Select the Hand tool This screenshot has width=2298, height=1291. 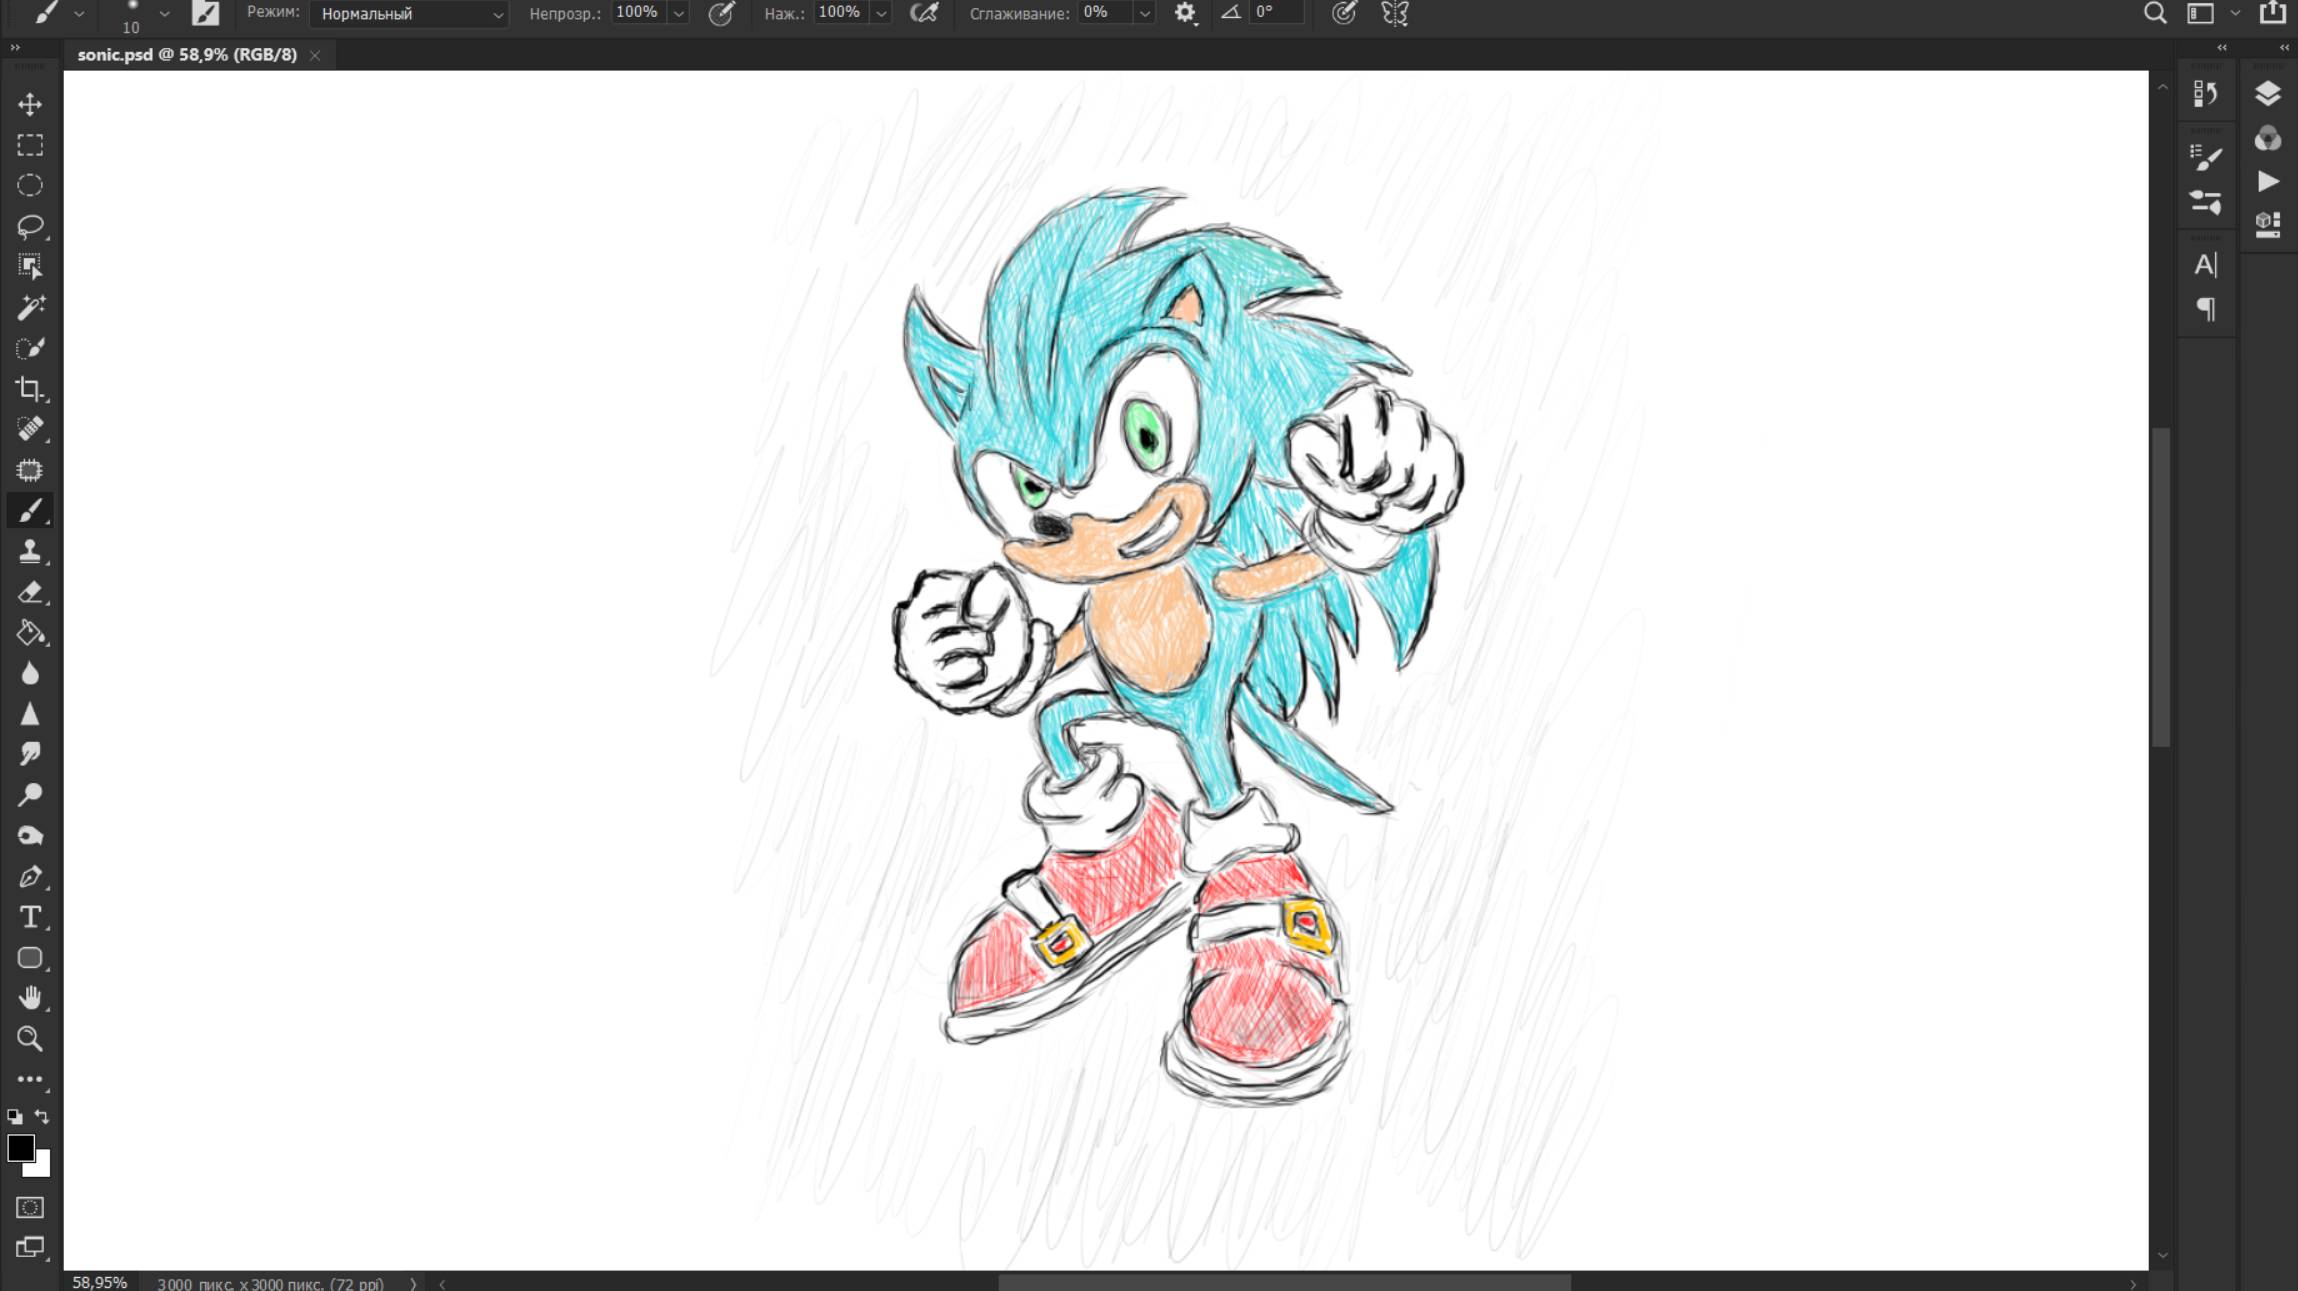[30, 998]
